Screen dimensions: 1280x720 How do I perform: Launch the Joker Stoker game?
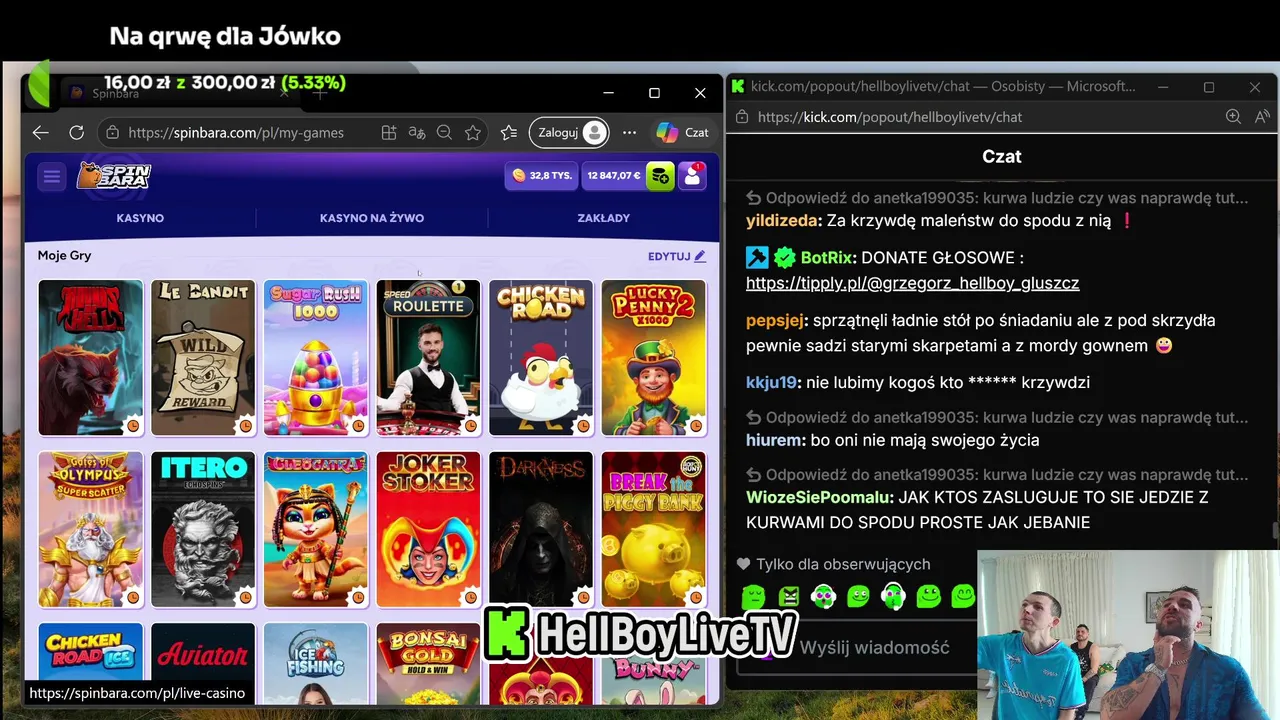pyautogui.click(x=428, y=530)
